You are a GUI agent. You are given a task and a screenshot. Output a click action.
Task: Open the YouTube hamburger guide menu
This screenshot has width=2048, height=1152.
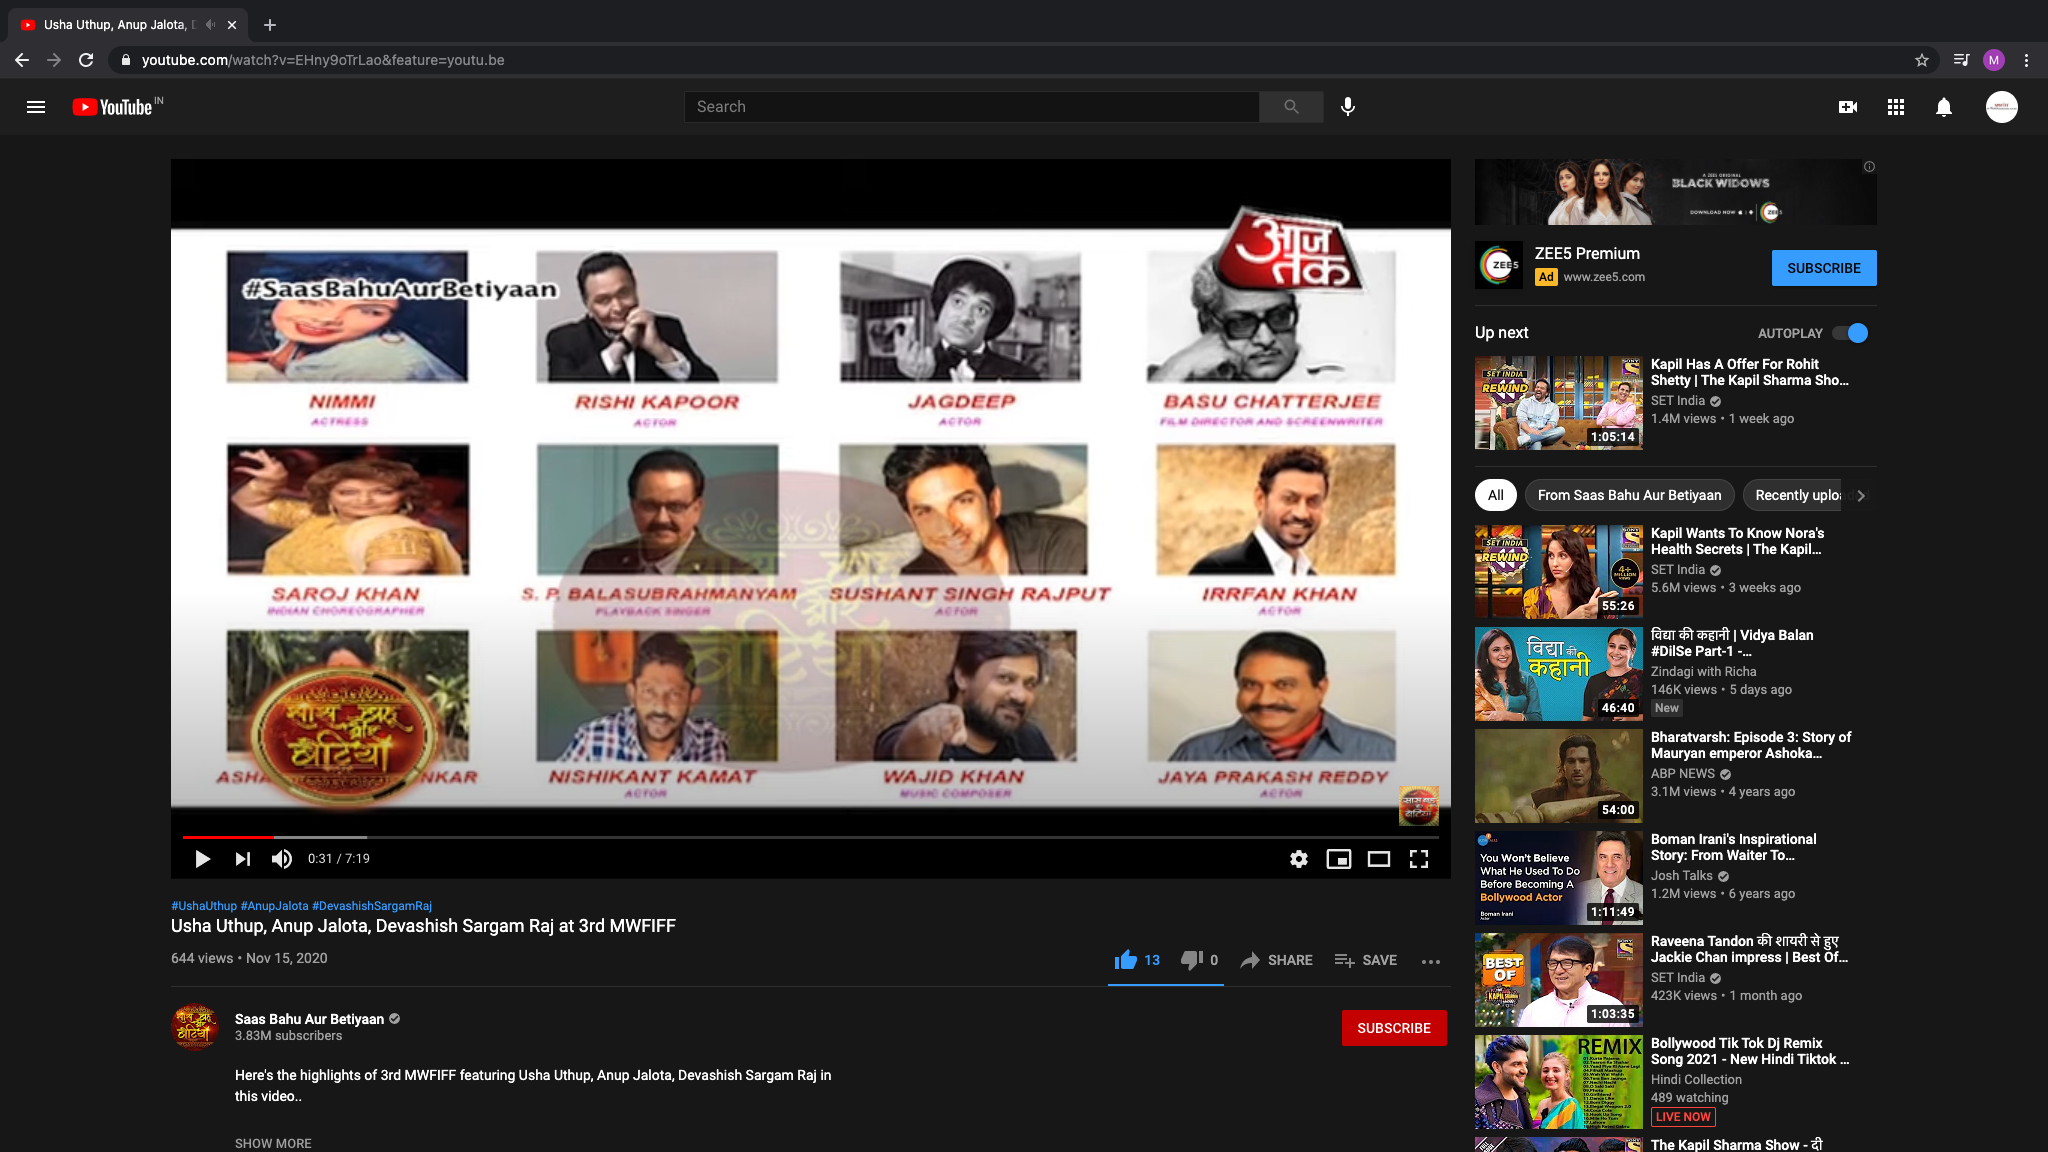(36, 107)
